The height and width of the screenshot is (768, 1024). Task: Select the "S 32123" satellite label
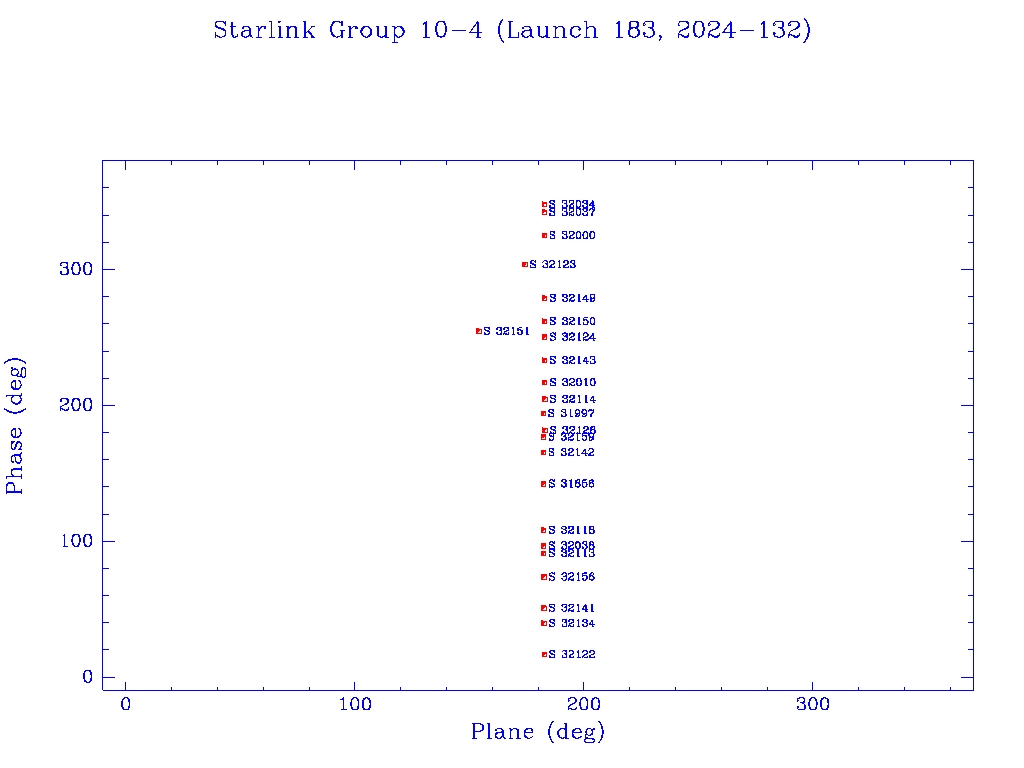point(552,264)
